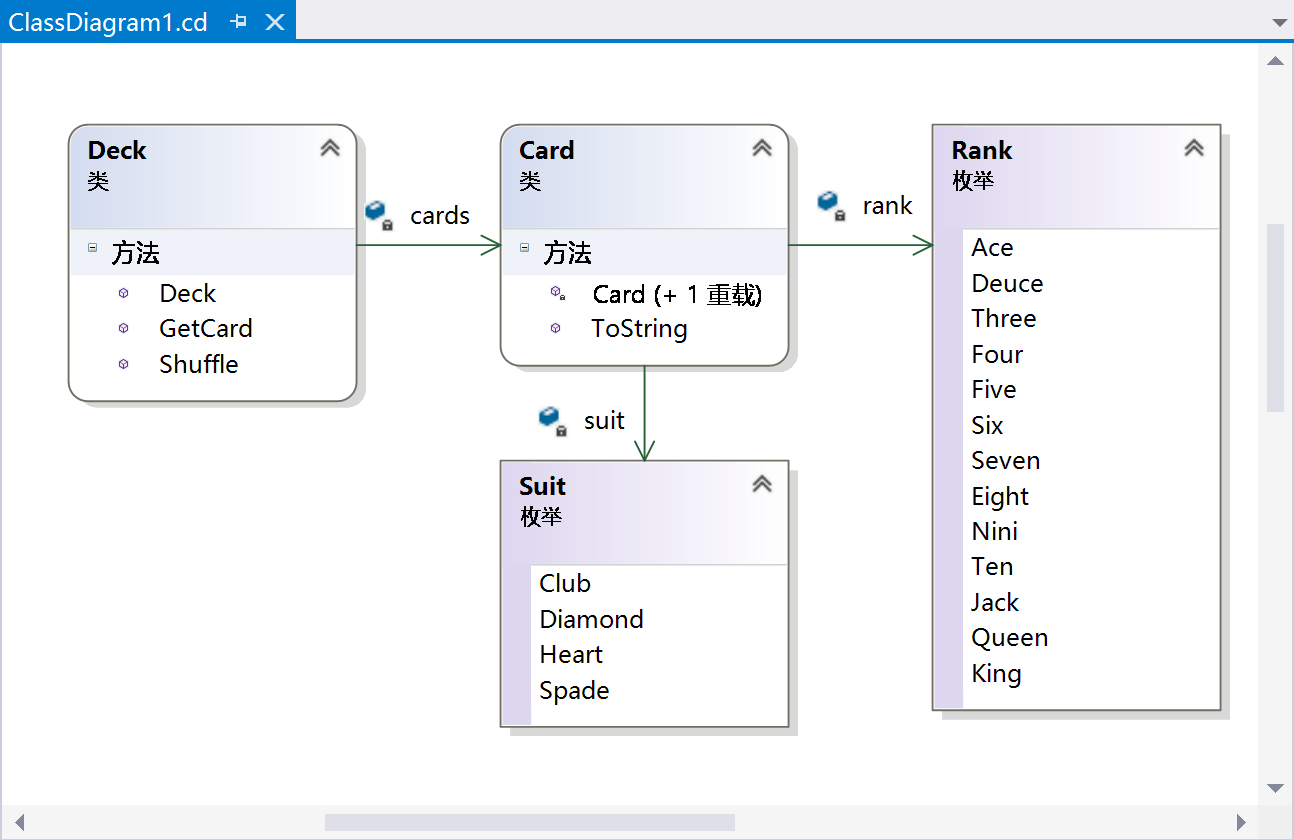This screenshot has height=840, width=1294.
Task: Click the Deck constructor method icon
Action: click(x=123, y=293)
